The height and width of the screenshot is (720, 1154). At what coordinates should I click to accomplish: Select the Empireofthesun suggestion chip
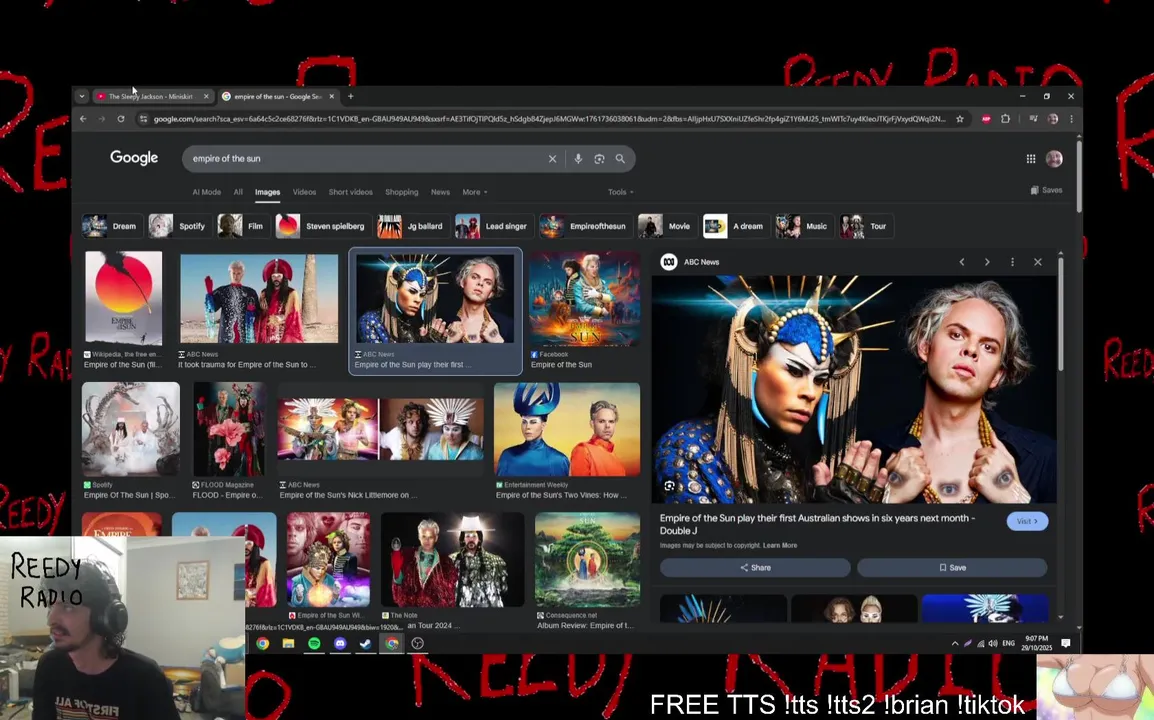point(584,226)
